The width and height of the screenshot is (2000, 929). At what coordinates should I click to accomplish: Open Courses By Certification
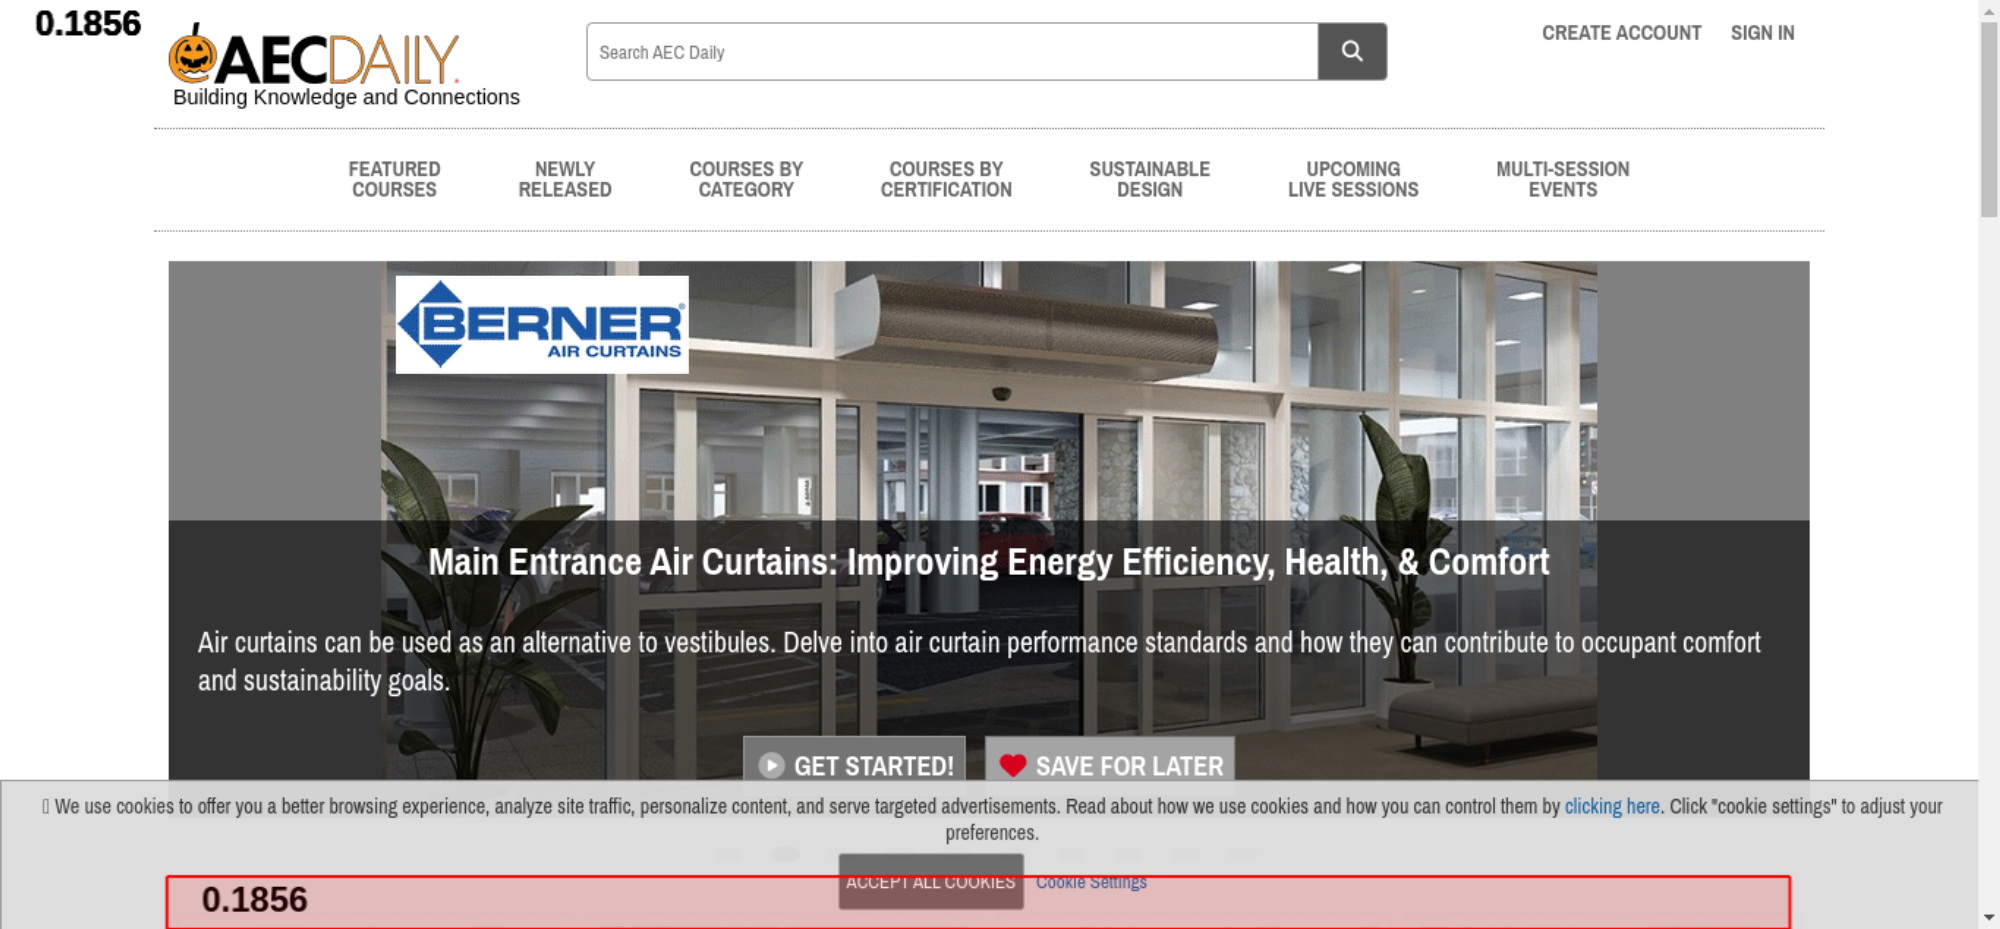(x=946, y=180)
